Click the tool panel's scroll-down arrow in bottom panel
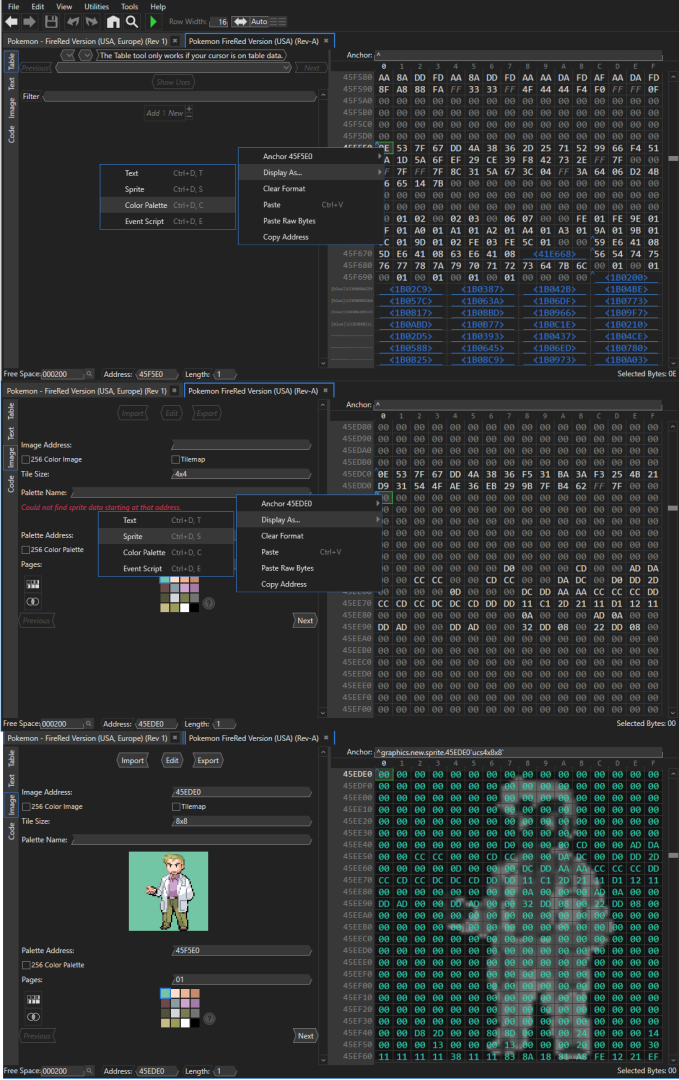 [323, 1059]
